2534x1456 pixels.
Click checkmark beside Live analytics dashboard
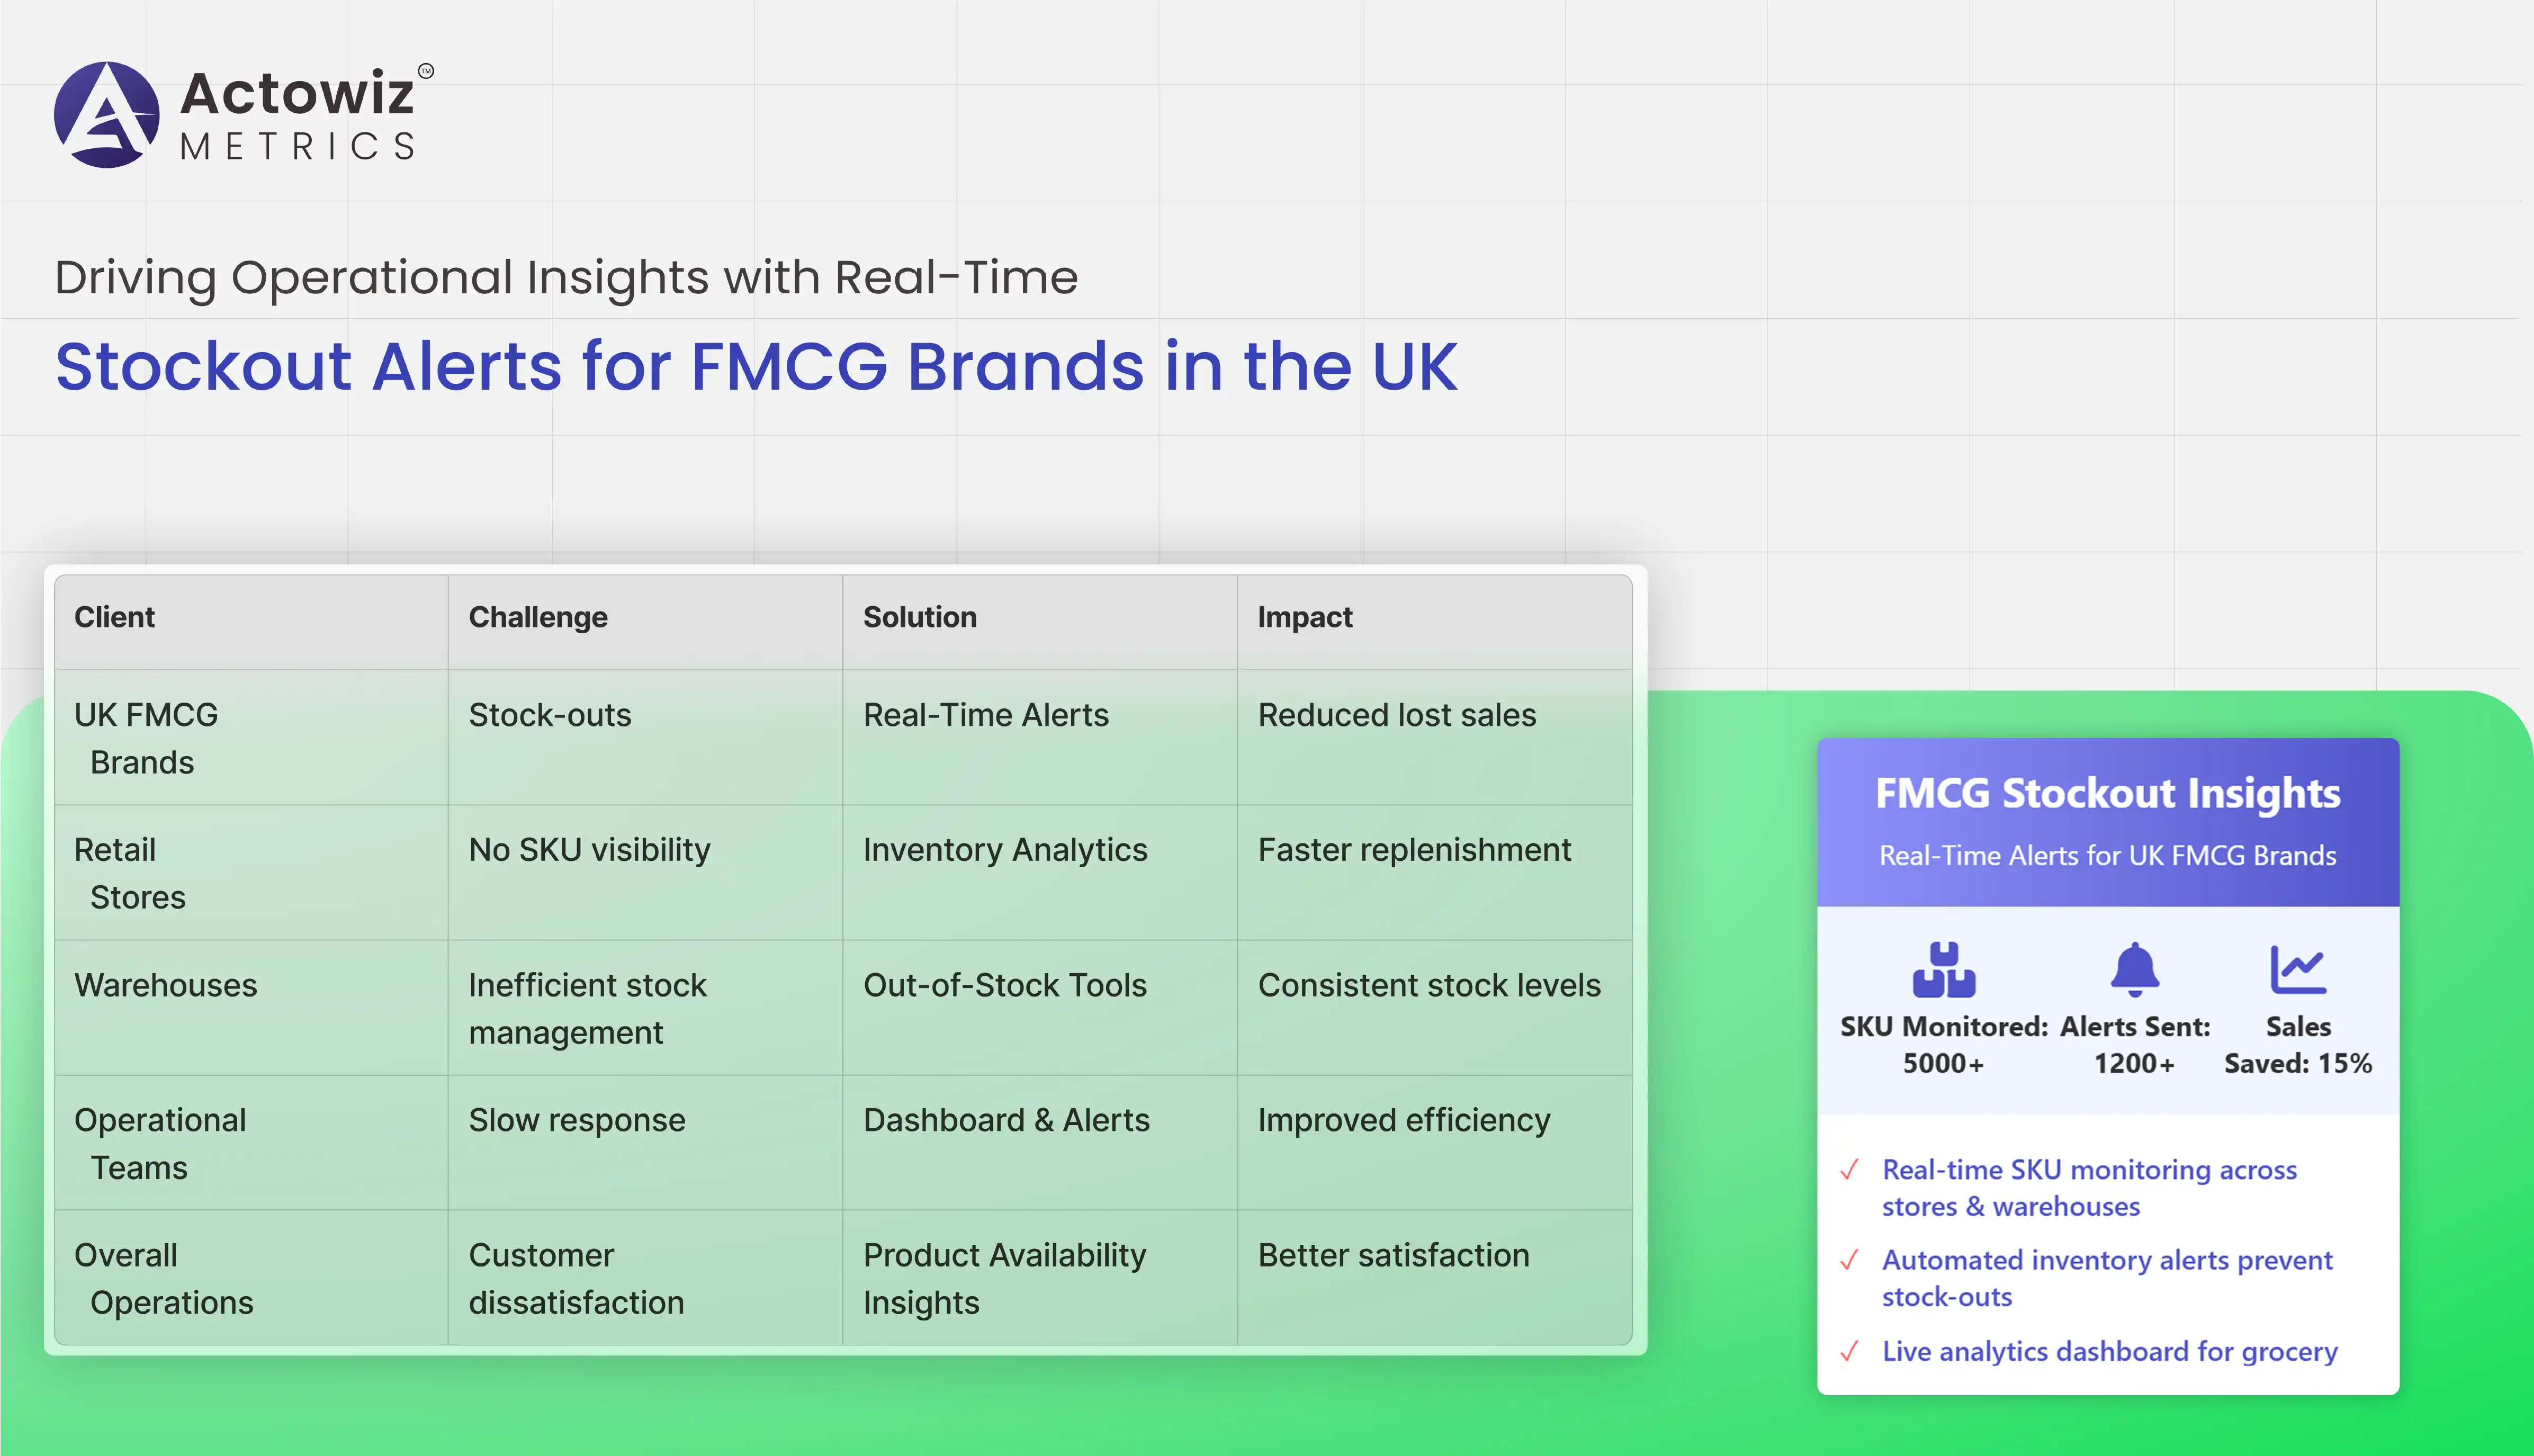point(1849,1351)
